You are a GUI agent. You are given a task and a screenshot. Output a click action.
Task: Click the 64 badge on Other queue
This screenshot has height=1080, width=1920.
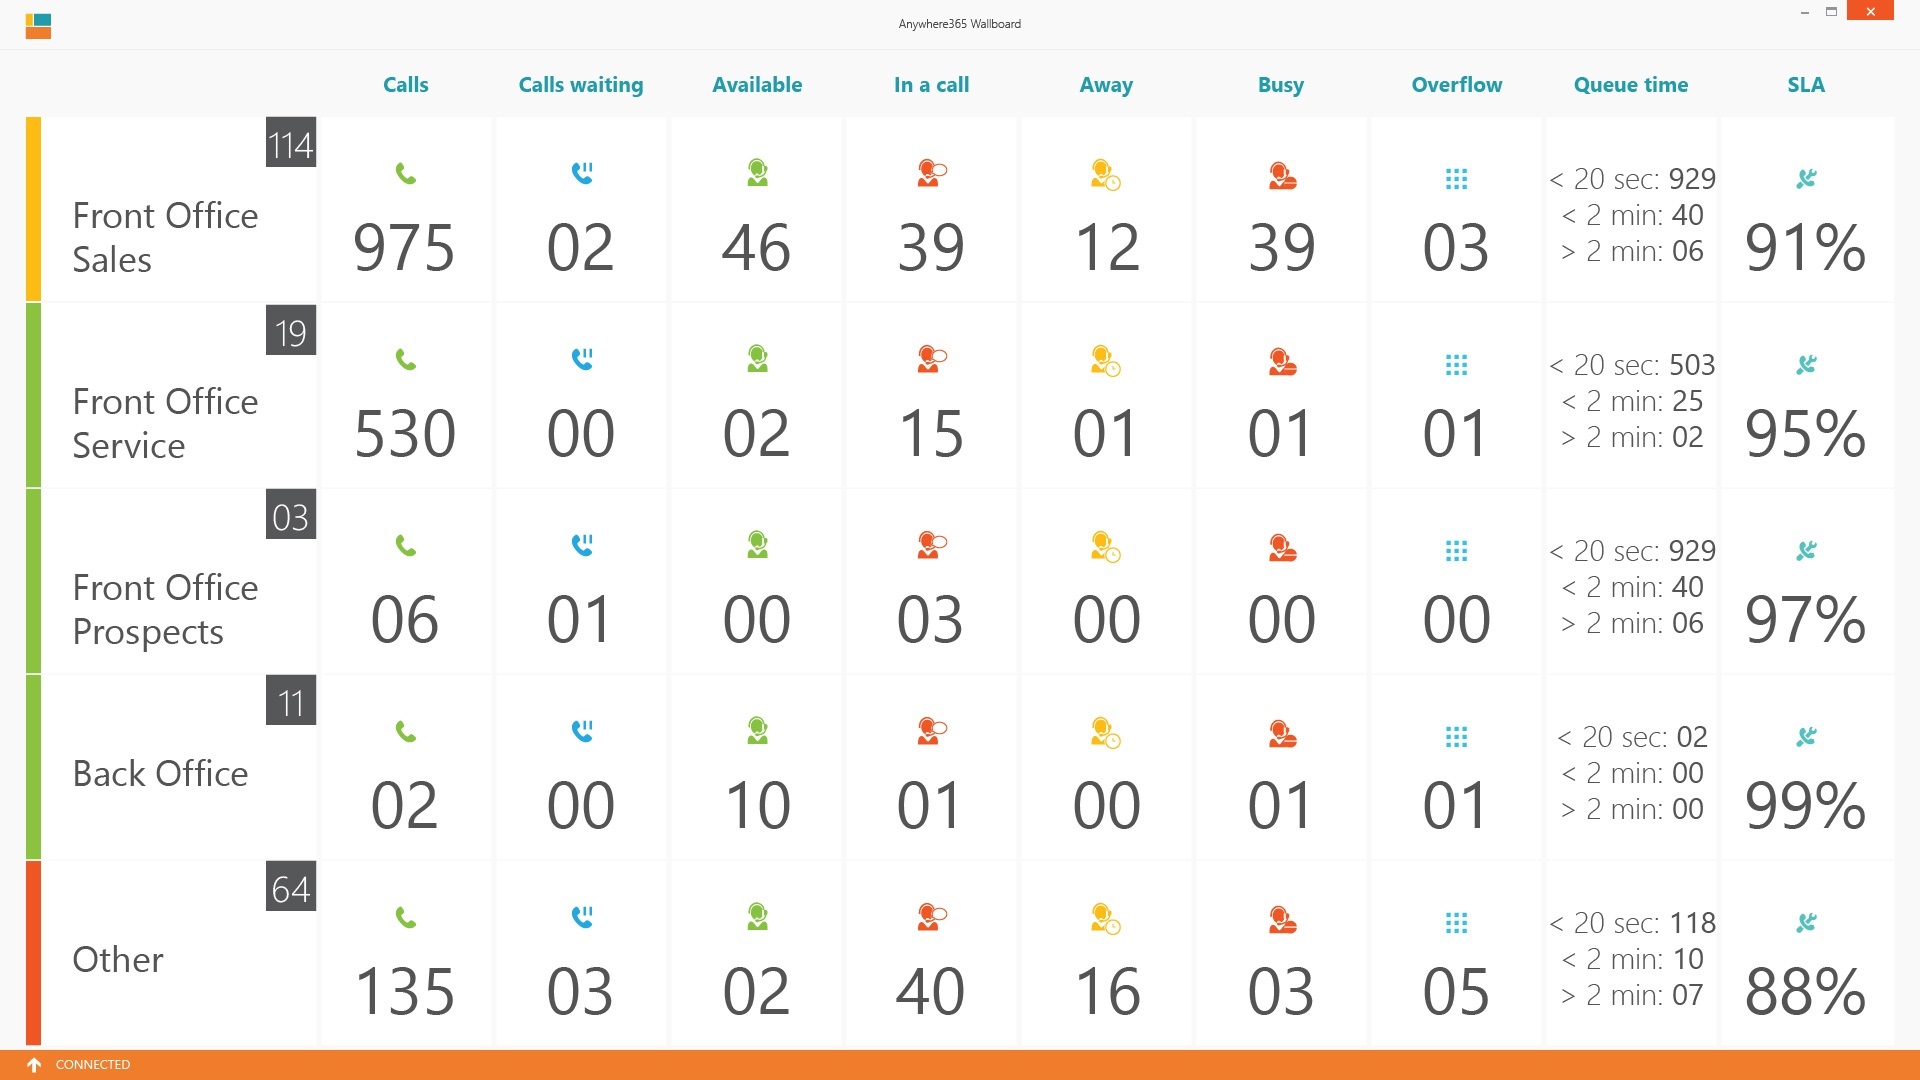[x=291, y=887]
